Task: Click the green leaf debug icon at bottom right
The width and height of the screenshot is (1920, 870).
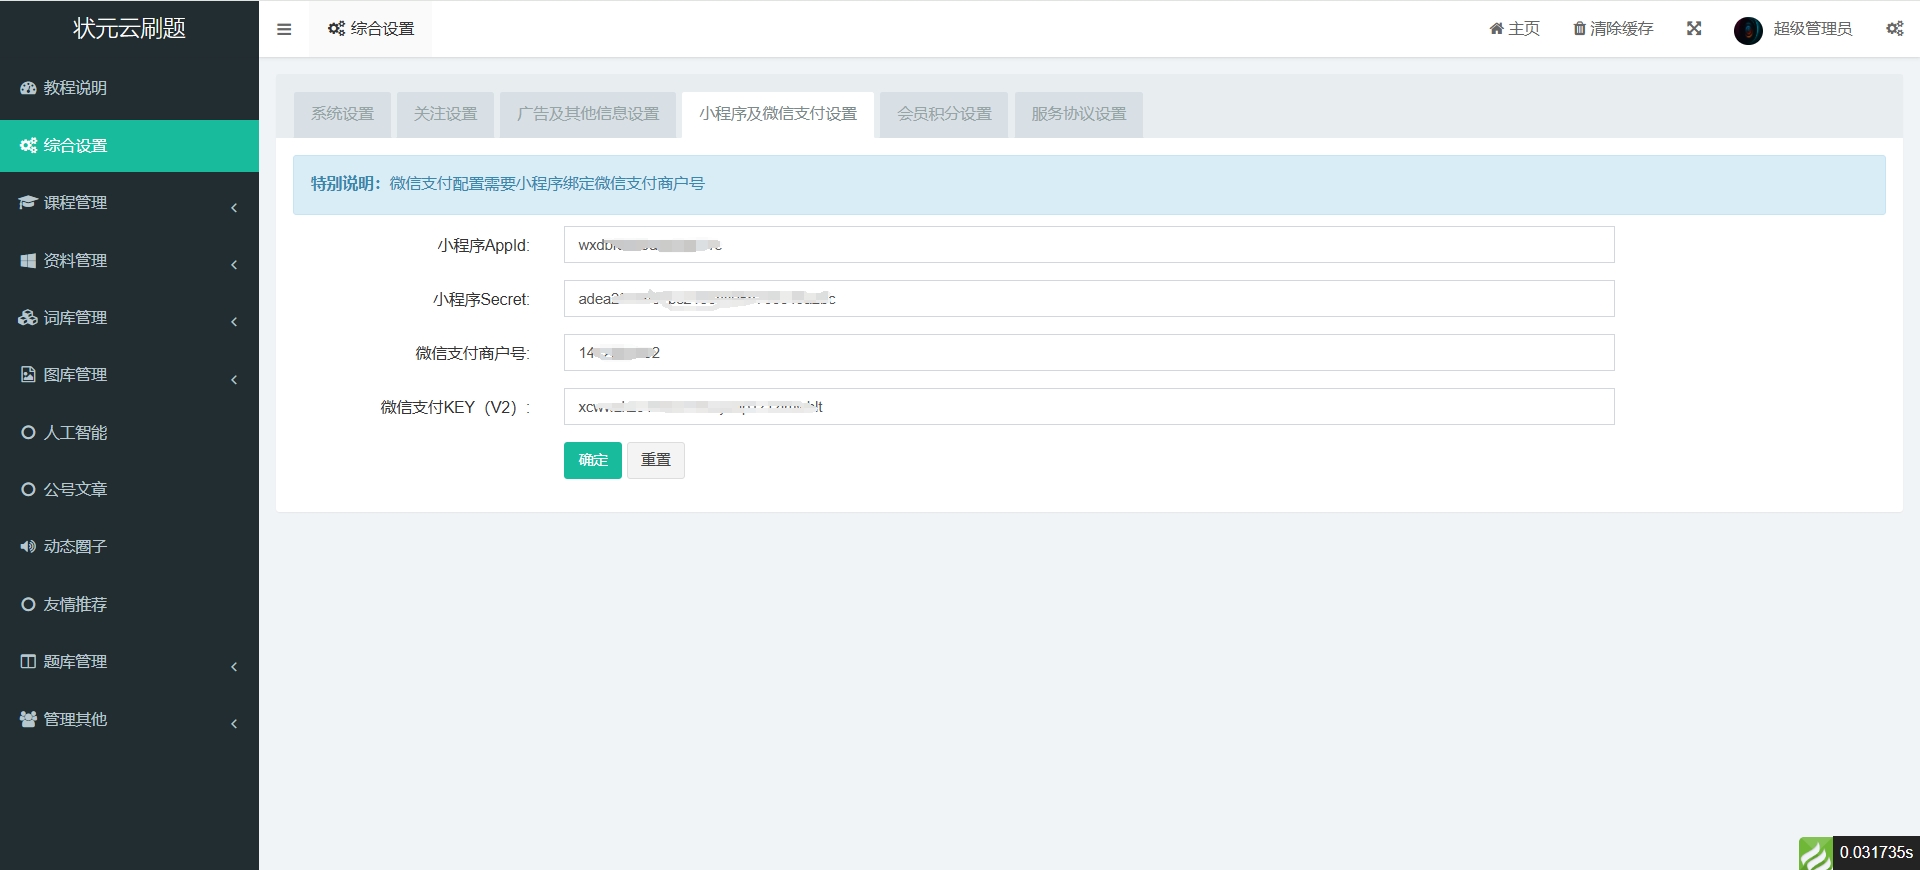Action: (1816, 853)
